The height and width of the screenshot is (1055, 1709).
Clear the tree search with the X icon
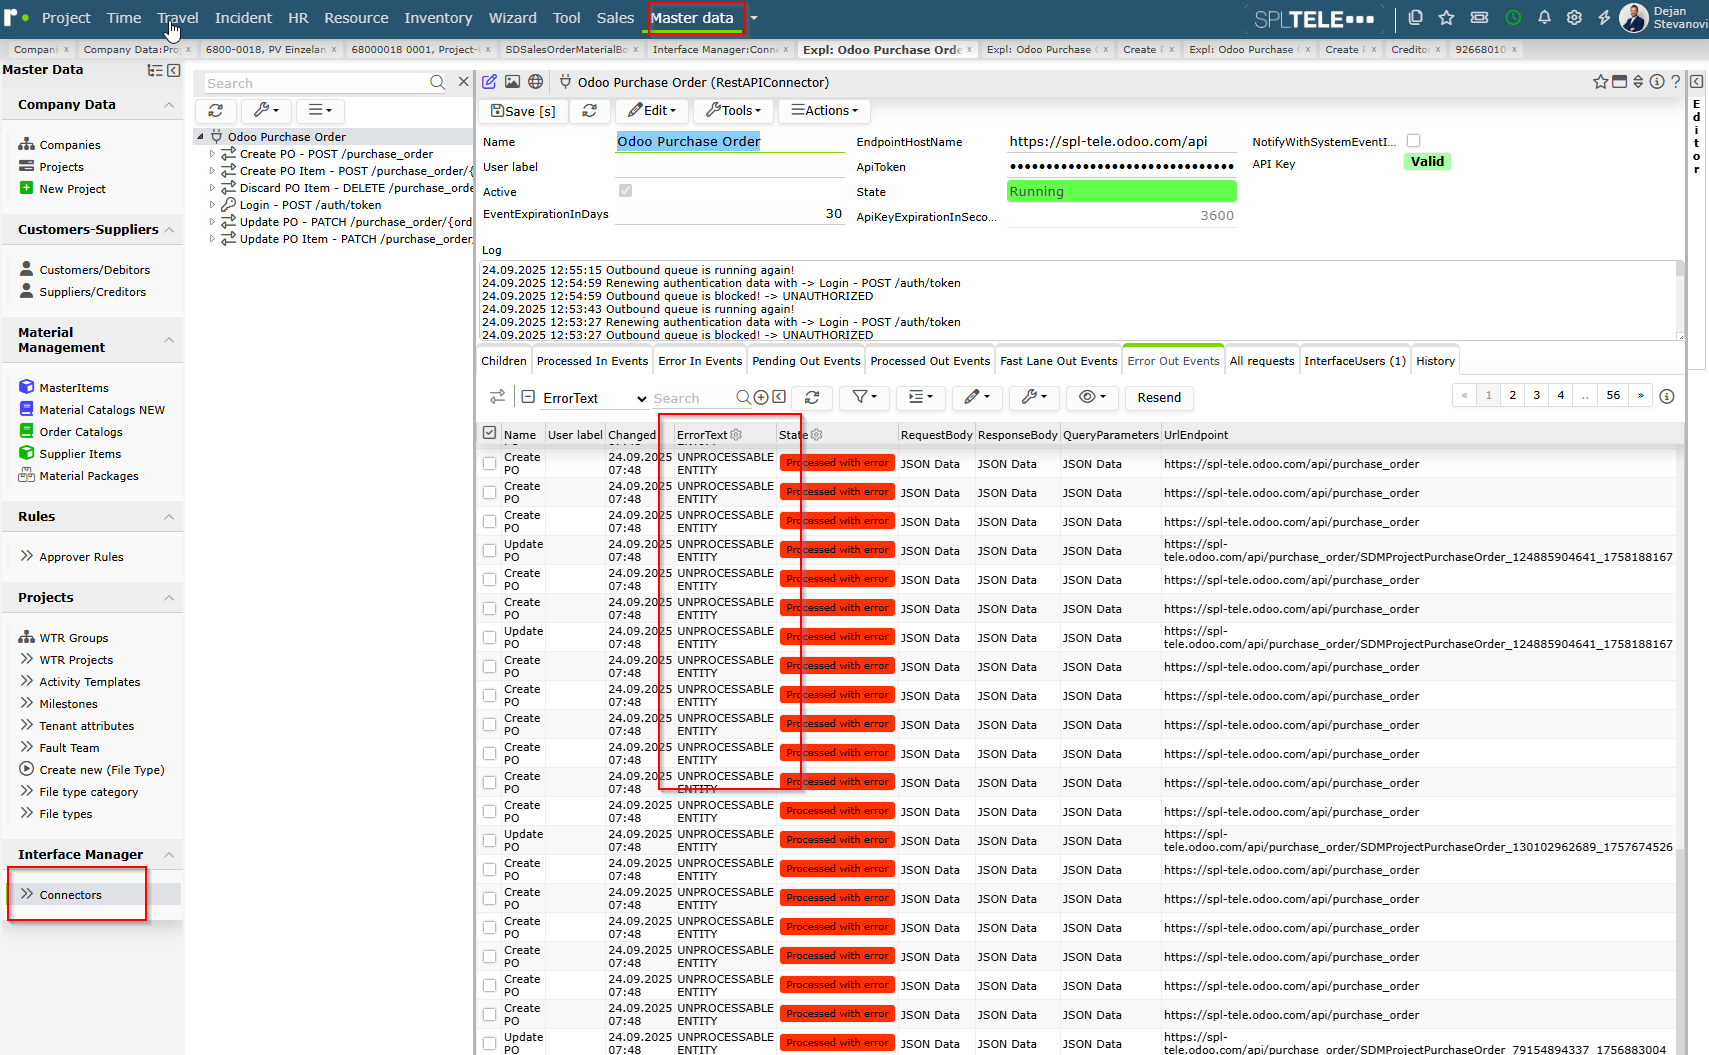pos(463,82)
